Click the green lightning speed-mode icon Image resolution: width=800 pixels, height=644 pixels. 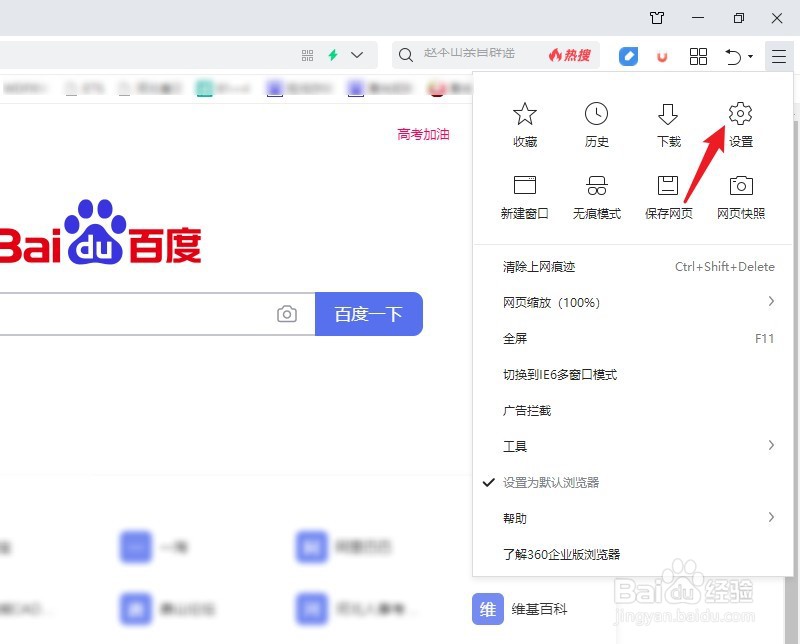point(333,55)
